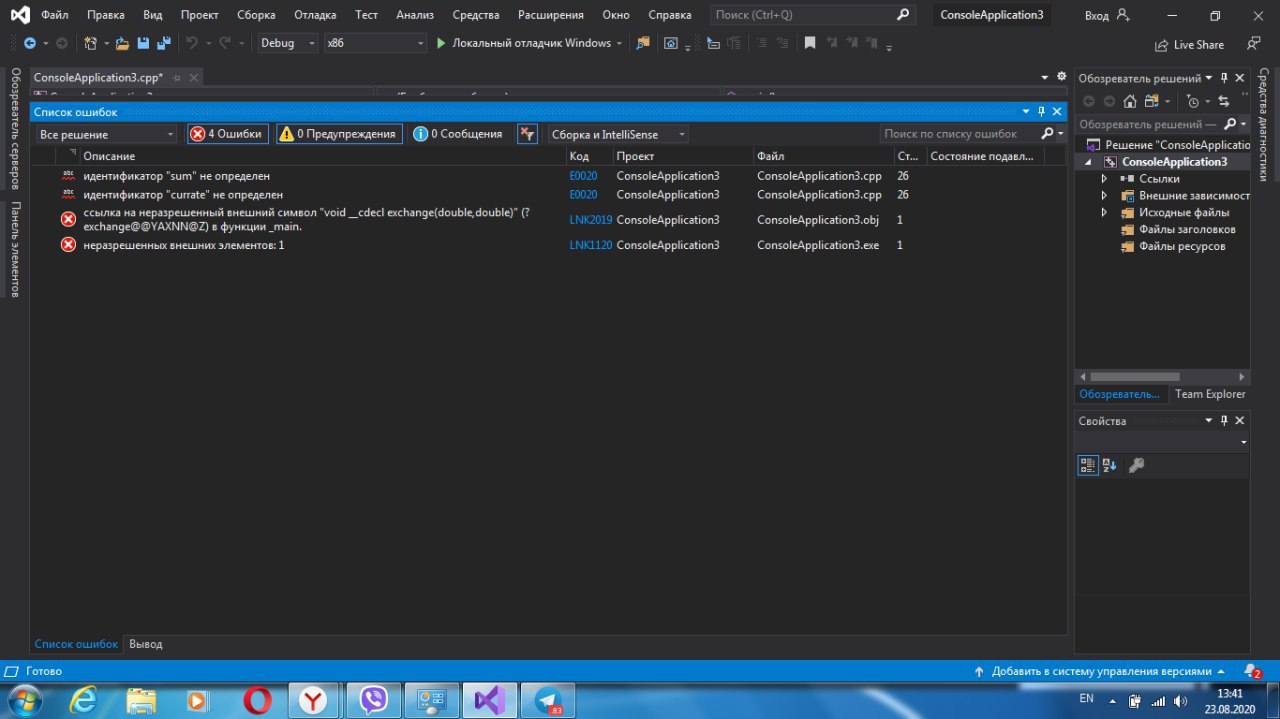Click the Categorized icon in Properties panel
This screenshot has width=1280, height=719.
[x=1088, y=465]
